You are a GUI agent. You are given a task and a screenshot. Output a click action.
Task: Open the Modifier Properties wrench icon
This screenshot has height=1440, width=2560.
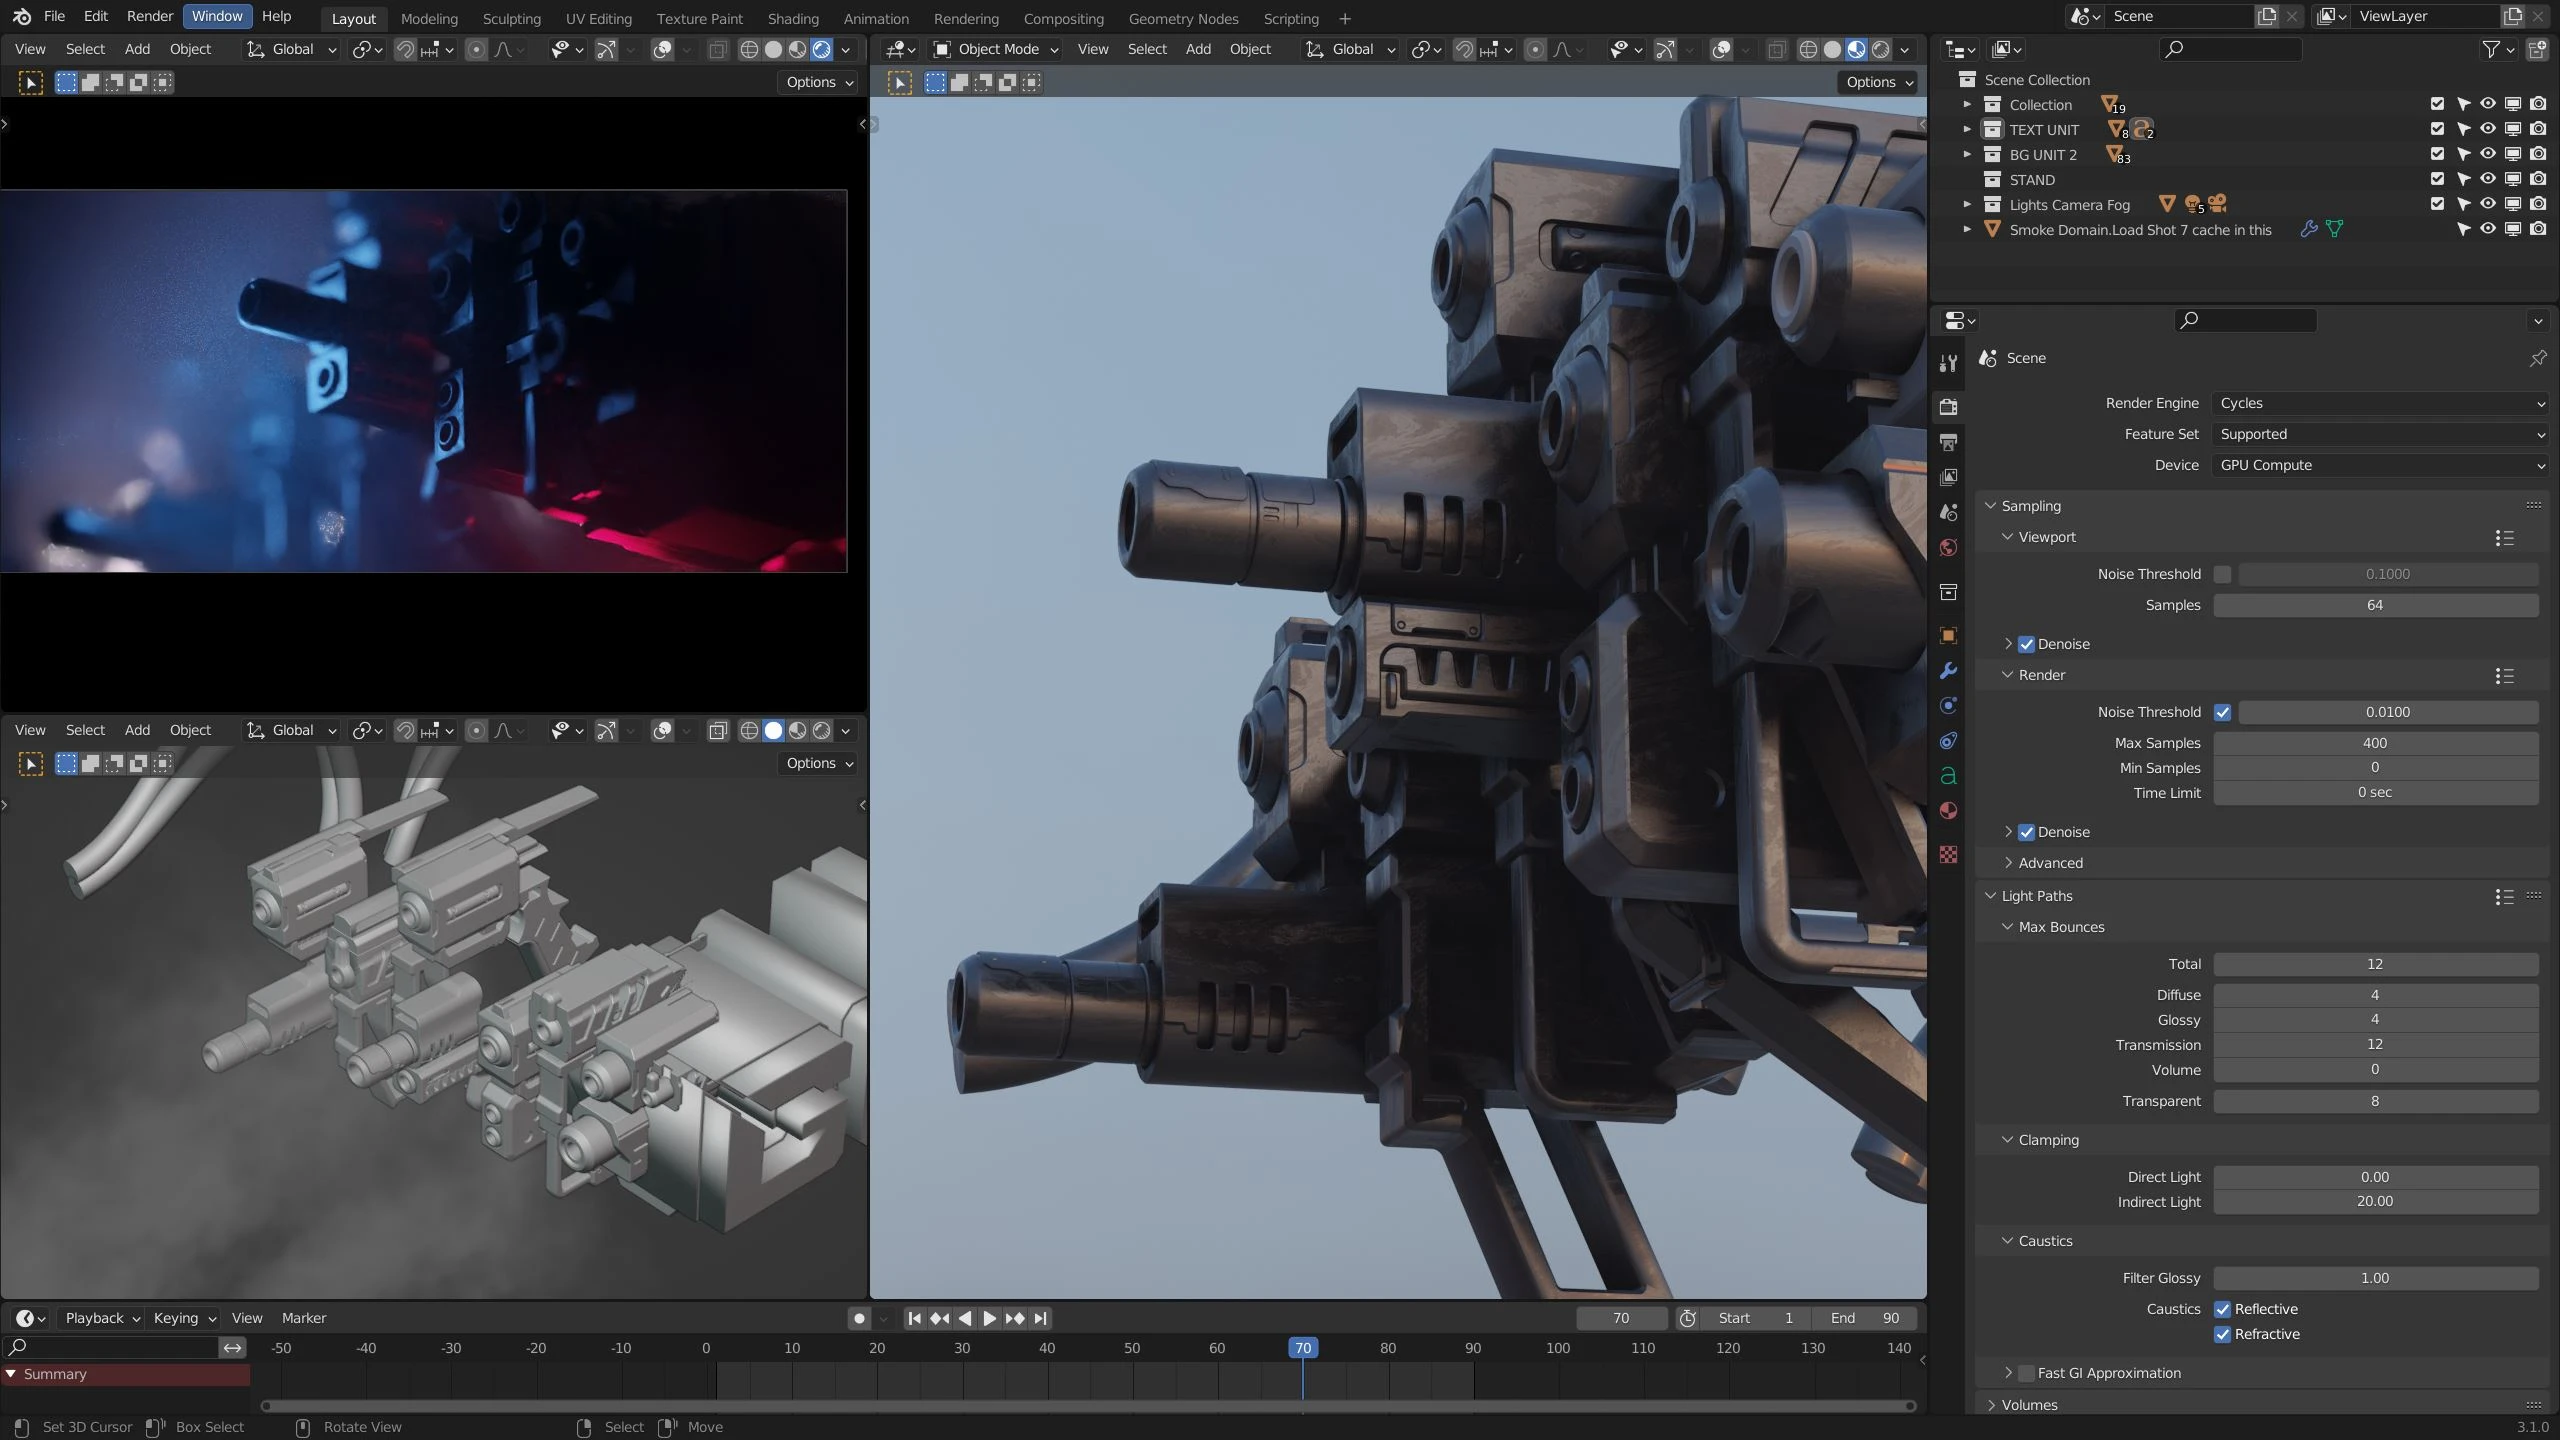[x=1948, y=671]
